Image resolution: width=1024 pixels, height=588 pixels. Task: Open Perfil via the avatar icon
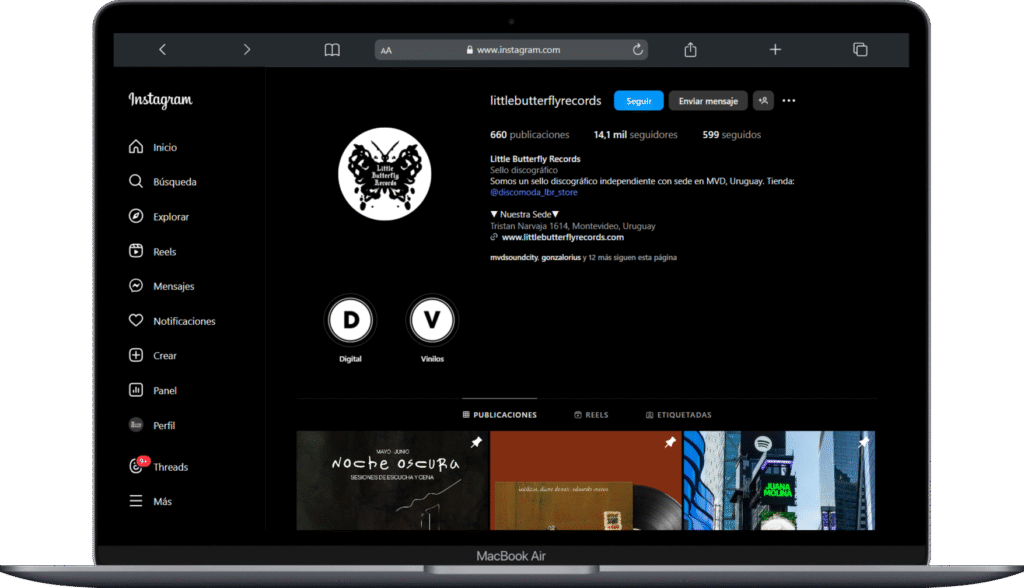pos(136,425)
